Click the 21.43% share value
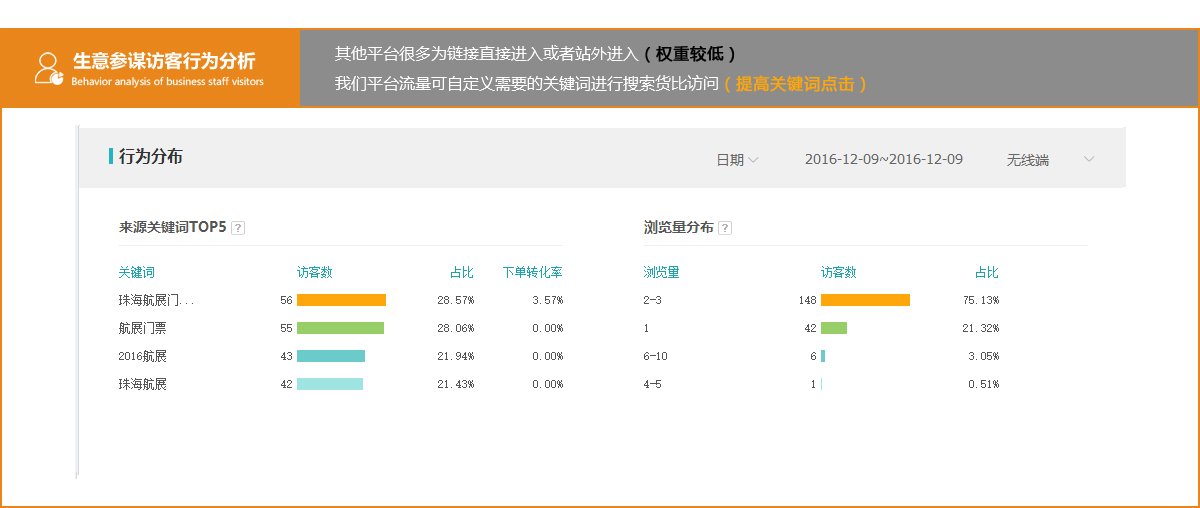This screenshot has height=508, width=1200. point(455,384)
